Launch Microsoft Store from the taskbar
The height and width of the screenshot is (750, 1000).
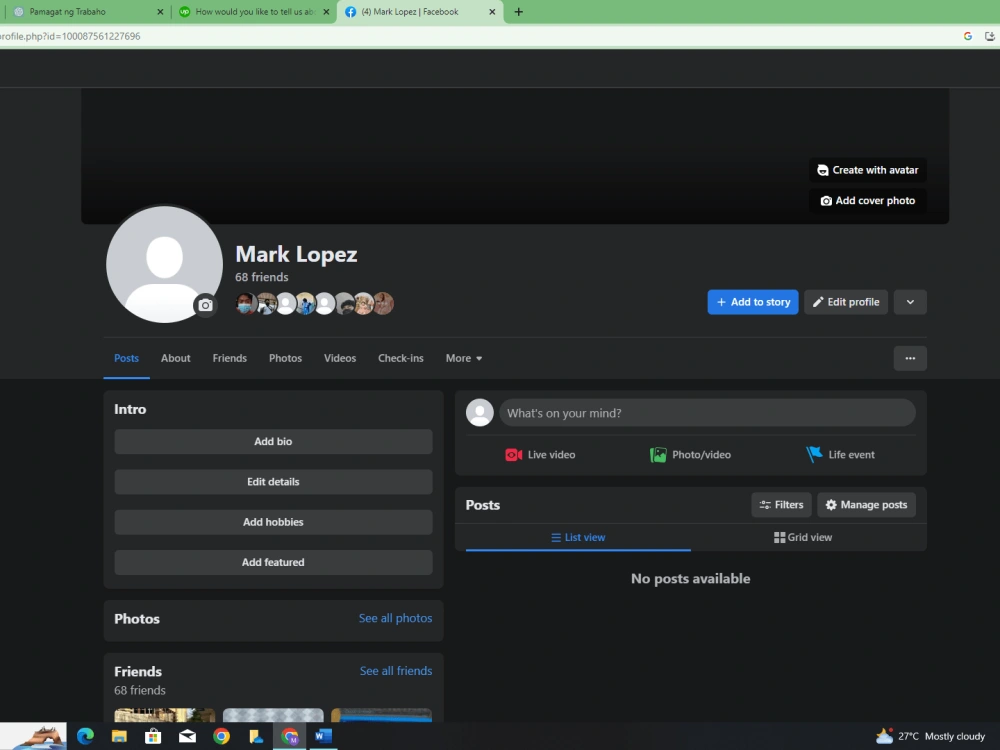pyautogui.click(x=153, y=737)
